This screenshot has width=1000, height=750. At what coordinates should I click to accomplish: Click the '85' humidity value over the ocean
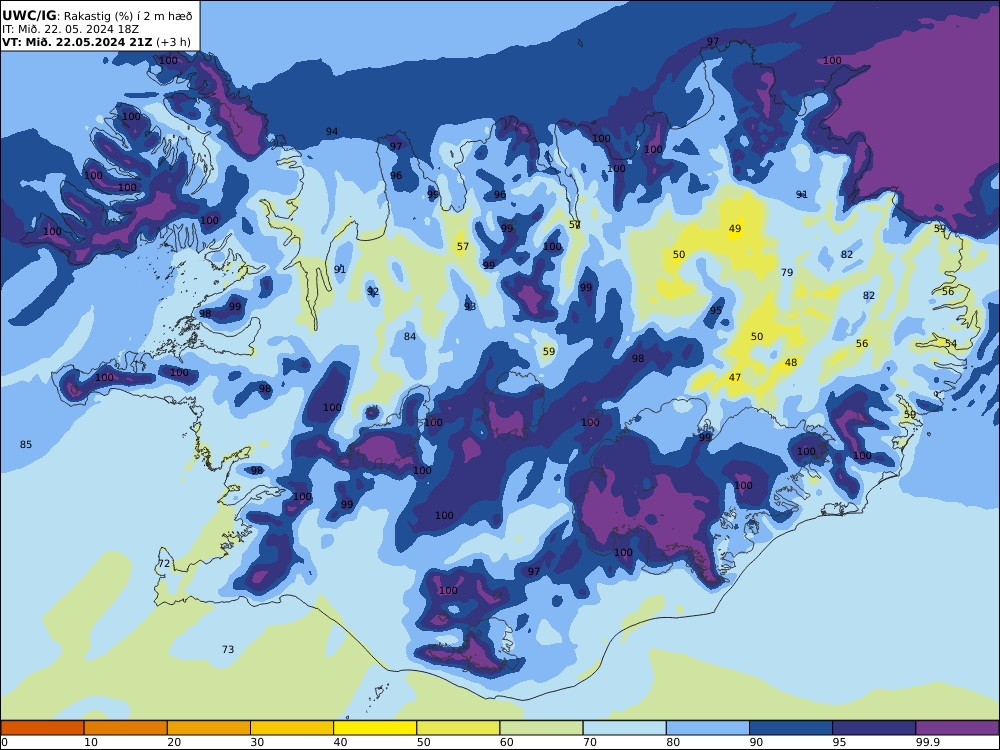(26, 445)
